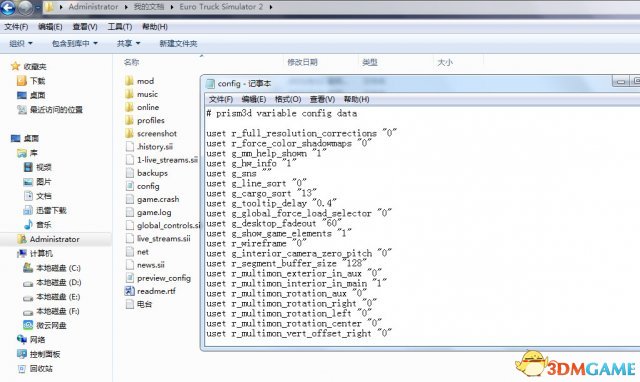The width and height of the screenshot is (640, 382).
Task: Click Notepad icon in config title bar
Action: pyautogui.click(x=210, y=84)
